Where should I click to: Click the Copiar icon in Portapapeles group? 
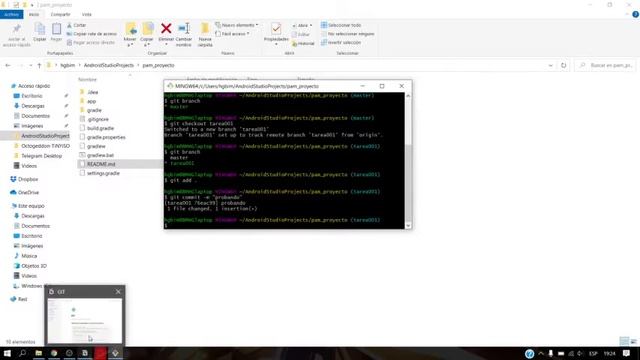click(40, 29)
